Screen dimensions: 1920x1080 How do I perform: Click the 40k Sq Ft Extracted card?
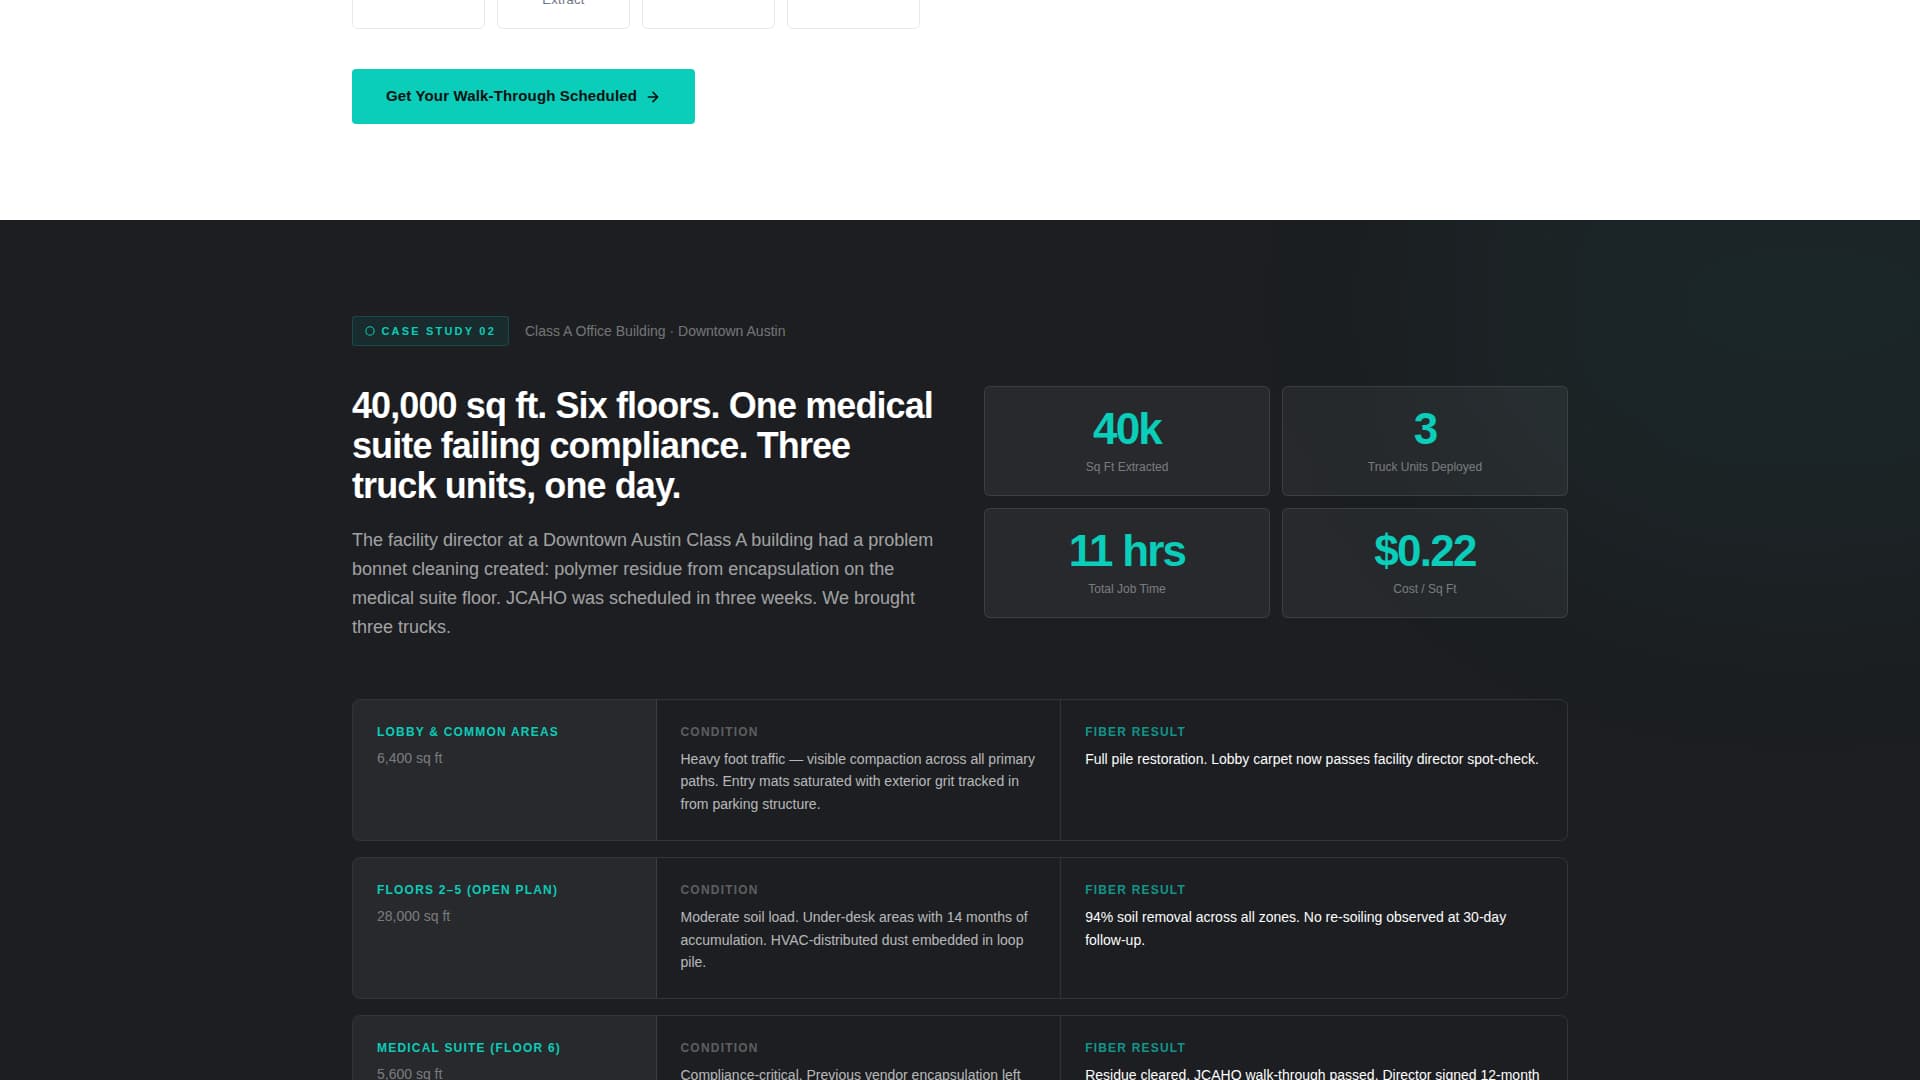1127,441
